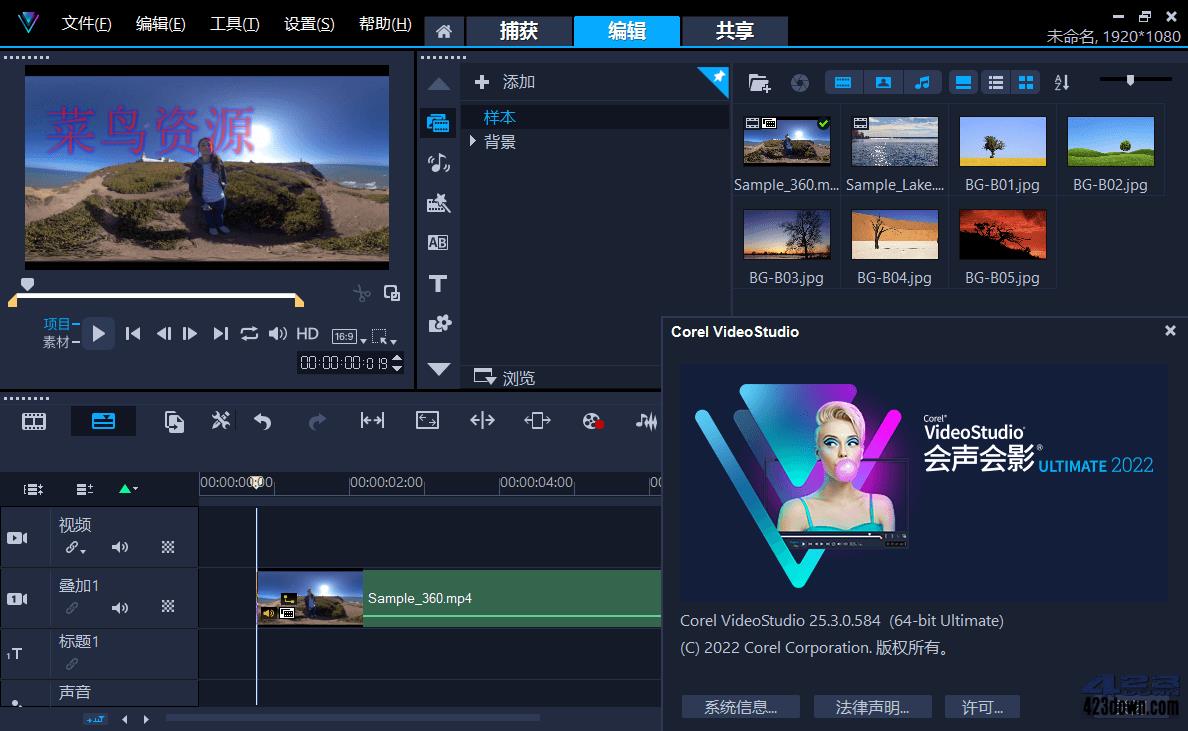The image size is (1188, 731).
Task: Mute the 视频 track speaker toggle
Action: click(x=119, y=547)
